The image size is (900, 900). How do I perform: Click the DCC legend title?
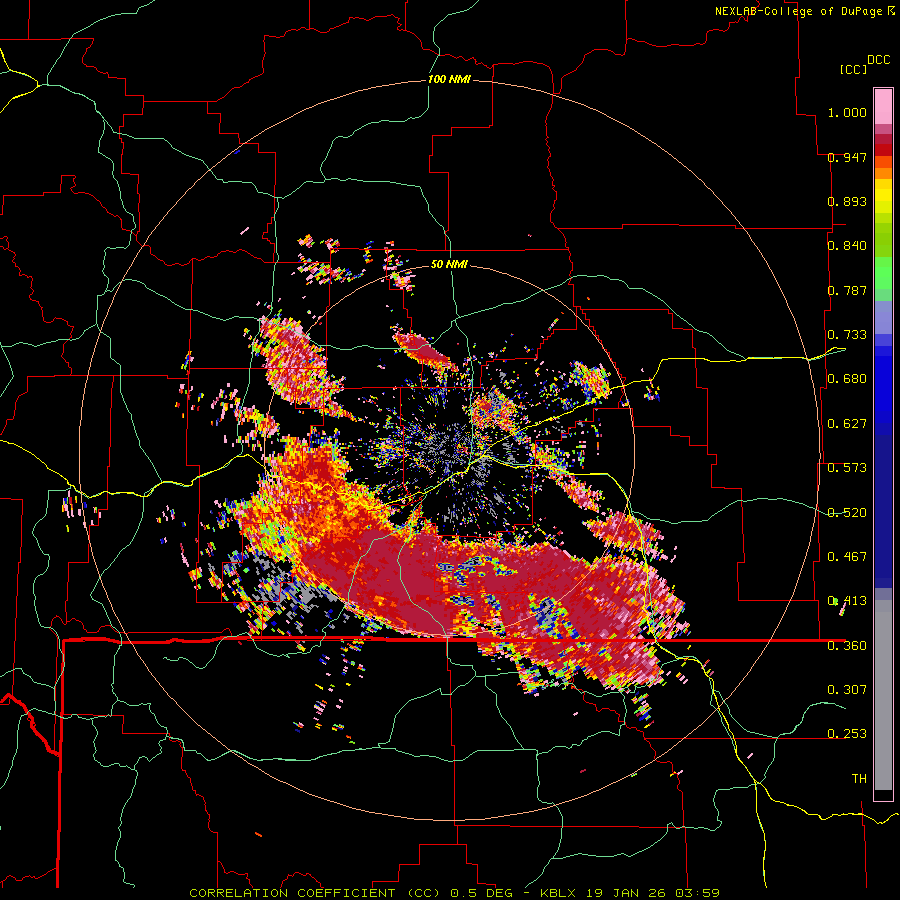[x=879, y=60]
